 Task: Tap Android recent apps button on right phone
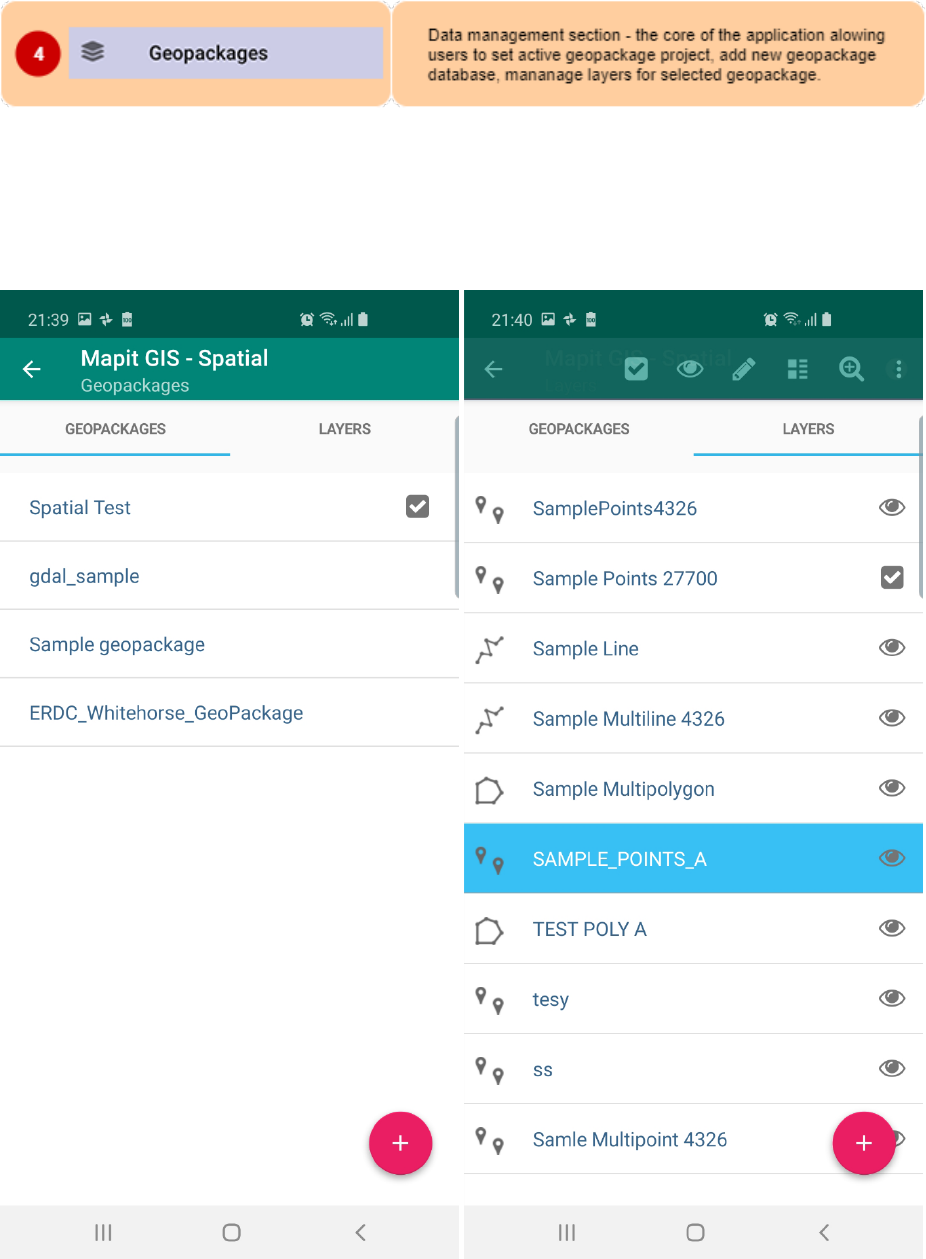567,1233
